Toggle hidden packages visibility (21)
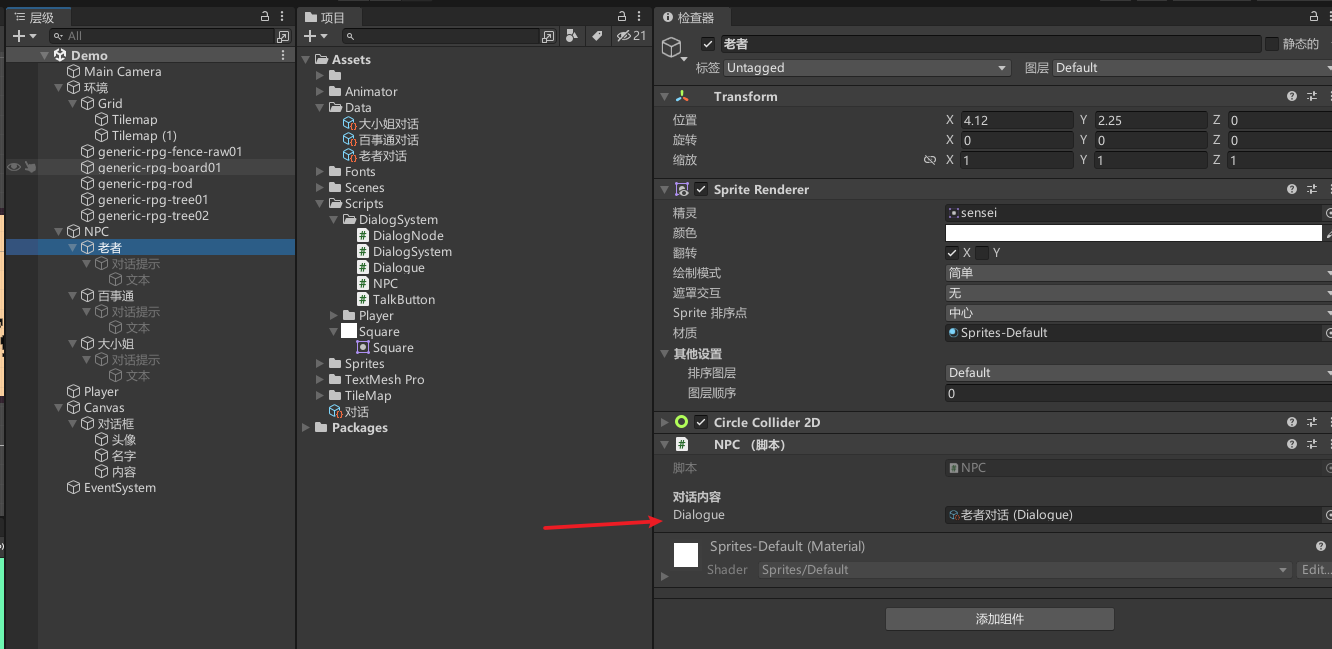Screen dimensions: 1332x649 pos(631,36)
